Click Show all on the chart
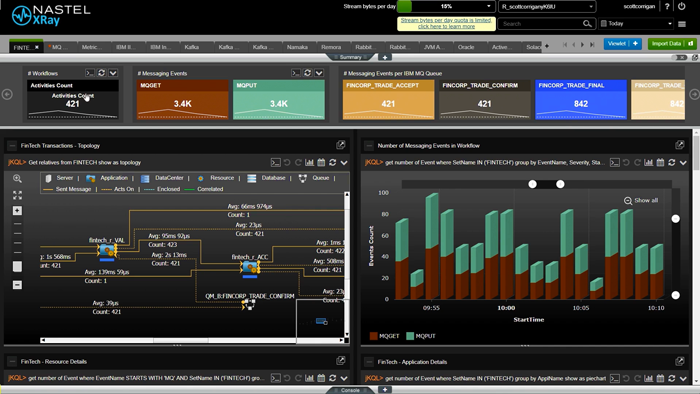Screen dimensions: 700x394 click(641, 200)
